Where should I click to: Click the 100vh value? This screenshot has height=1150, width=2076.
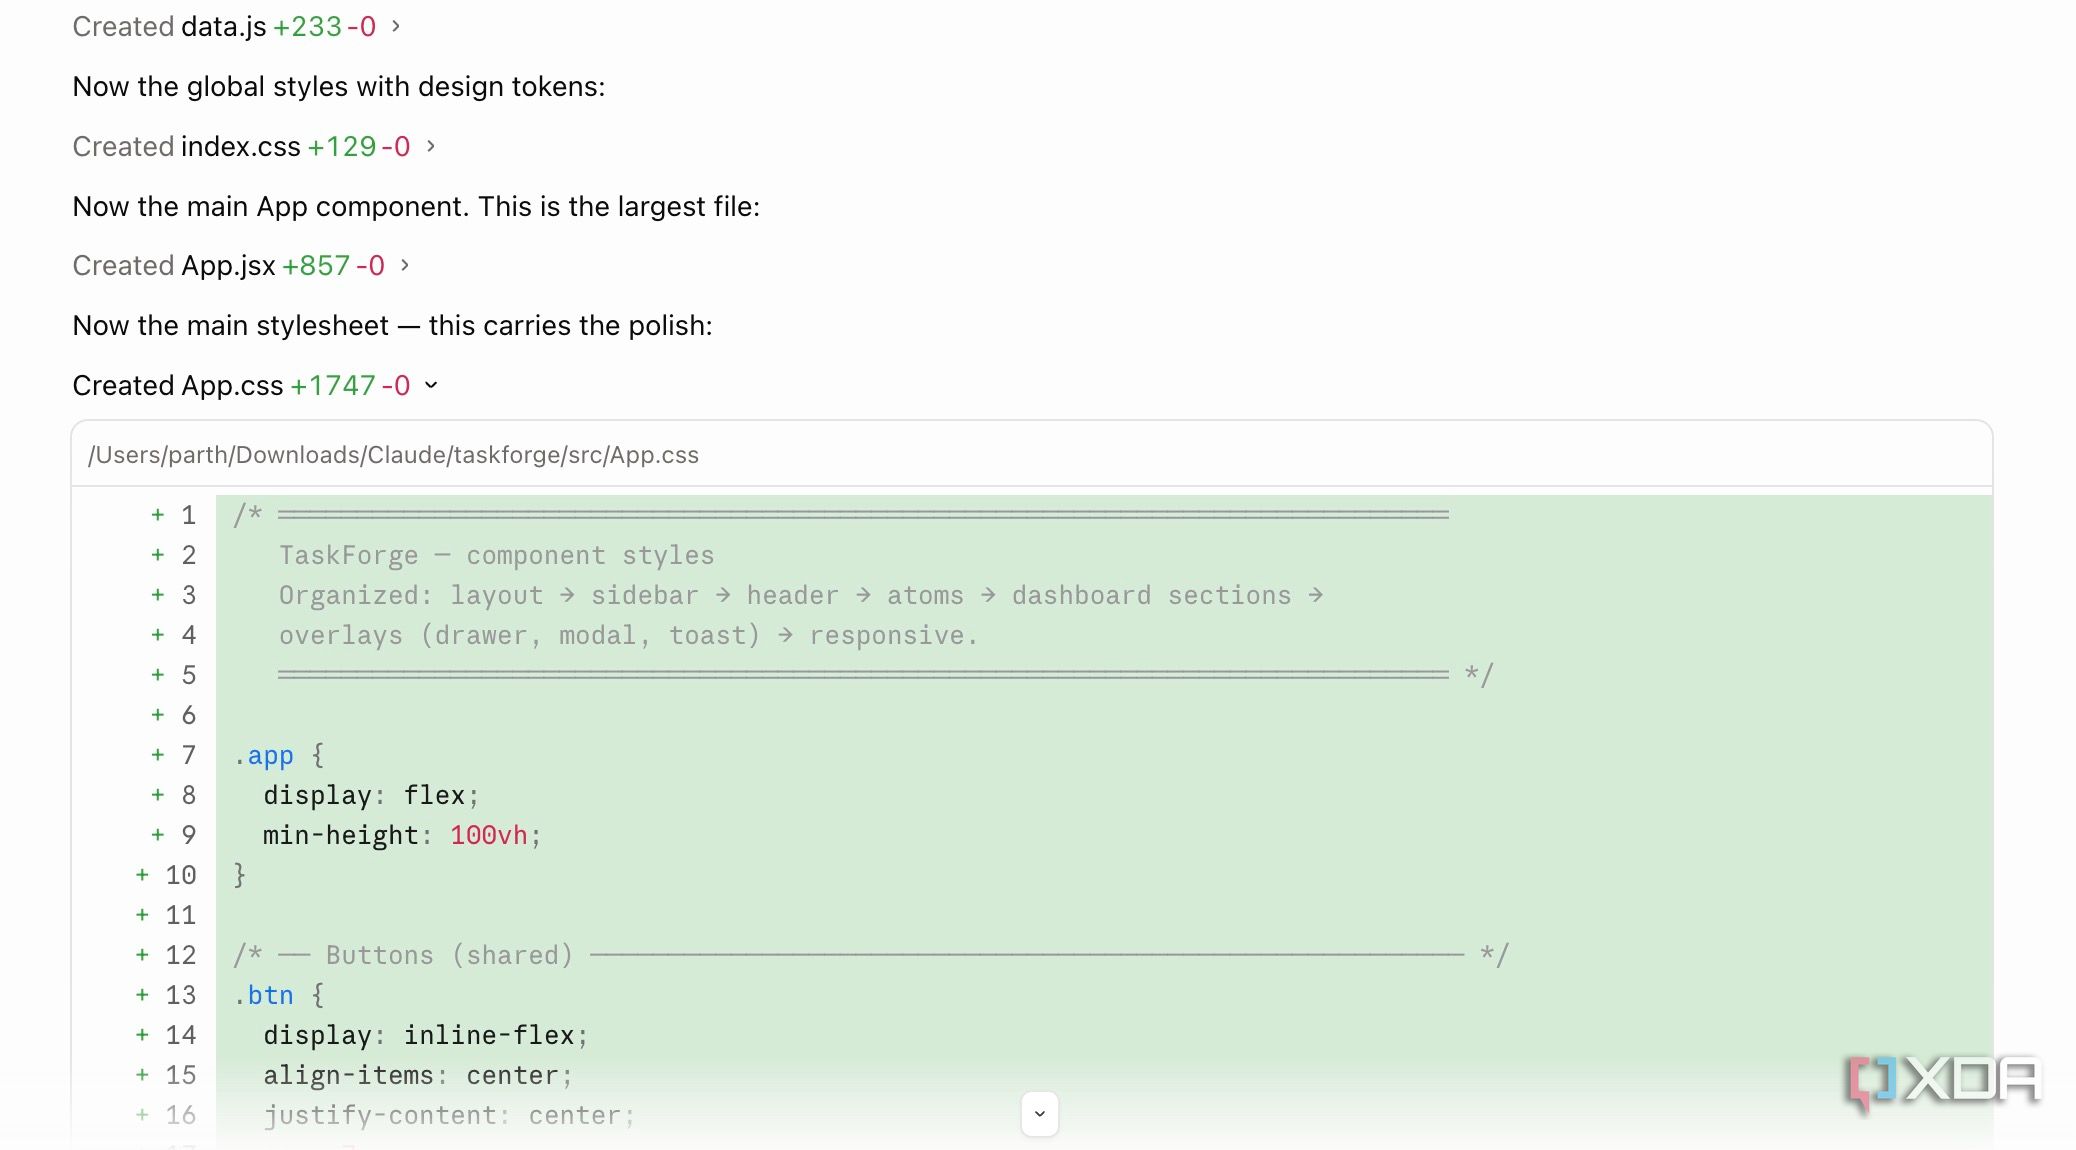[x=489, y=835]
